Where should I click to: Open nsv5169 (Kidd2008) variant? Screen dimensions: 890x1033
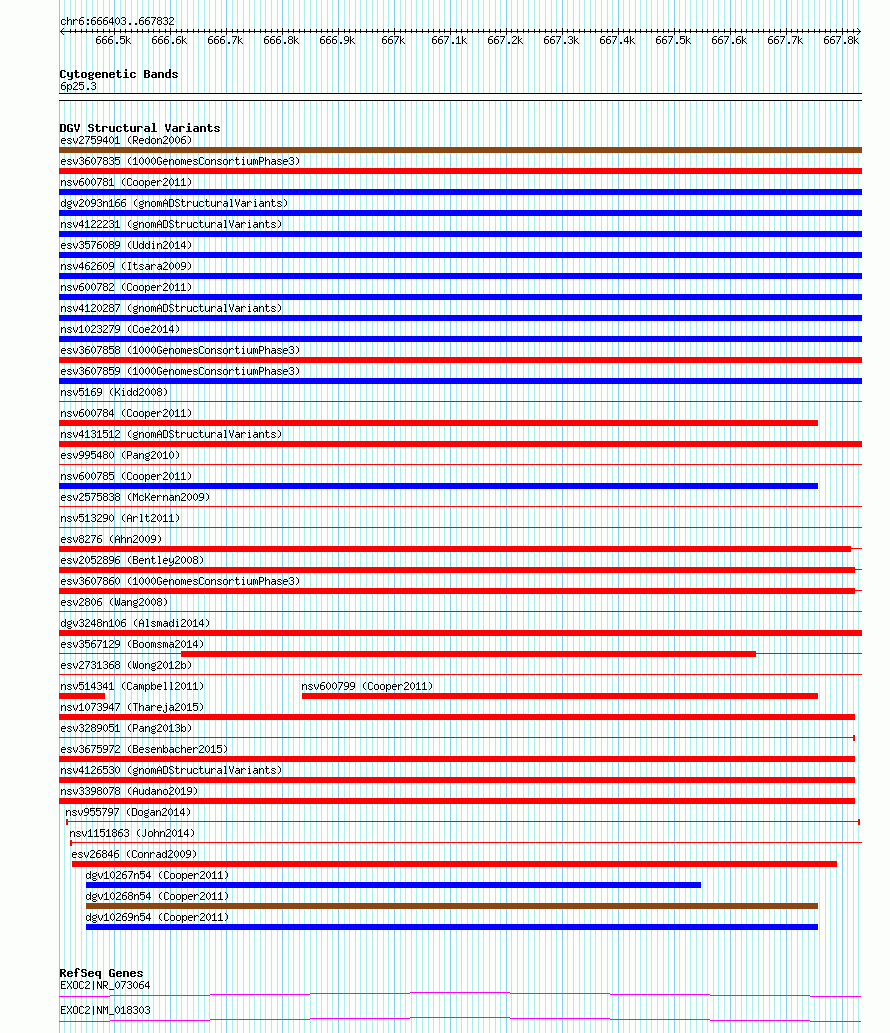(114, 393)
